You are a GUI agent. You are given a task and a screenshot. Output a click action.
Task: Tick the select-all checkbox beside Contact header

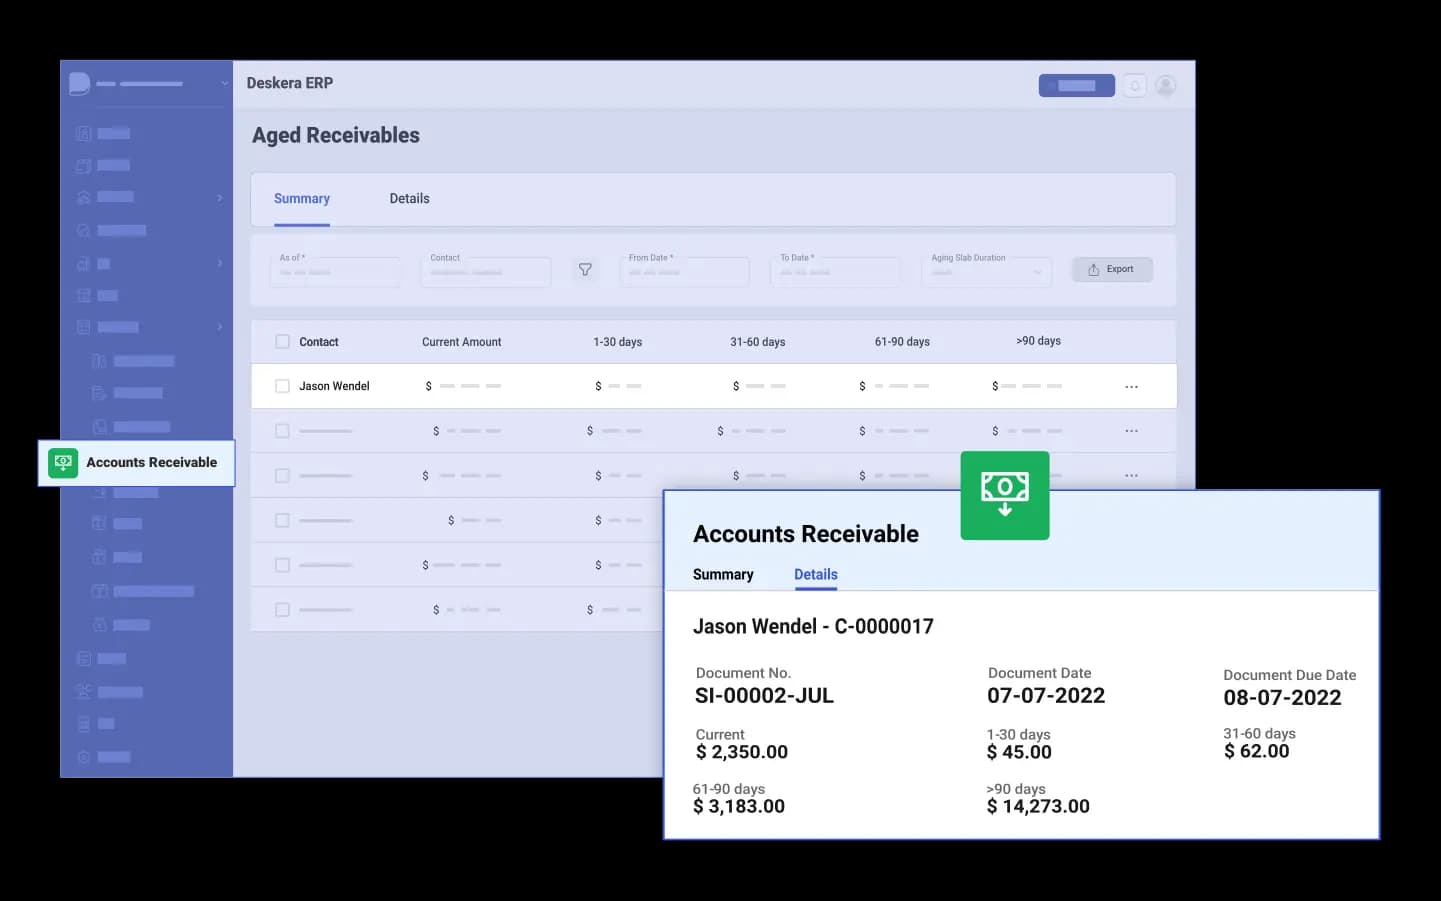(282, 342)
